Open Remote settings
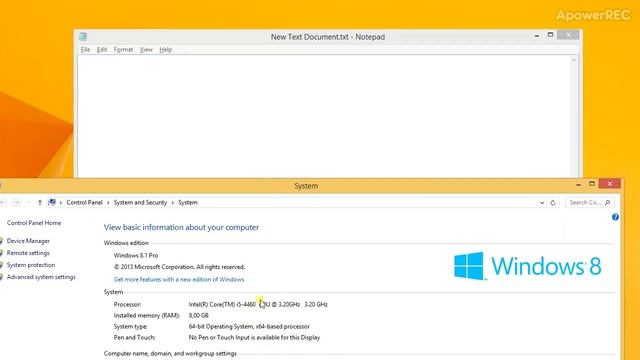640x360 pixels. tap(28, 253)
